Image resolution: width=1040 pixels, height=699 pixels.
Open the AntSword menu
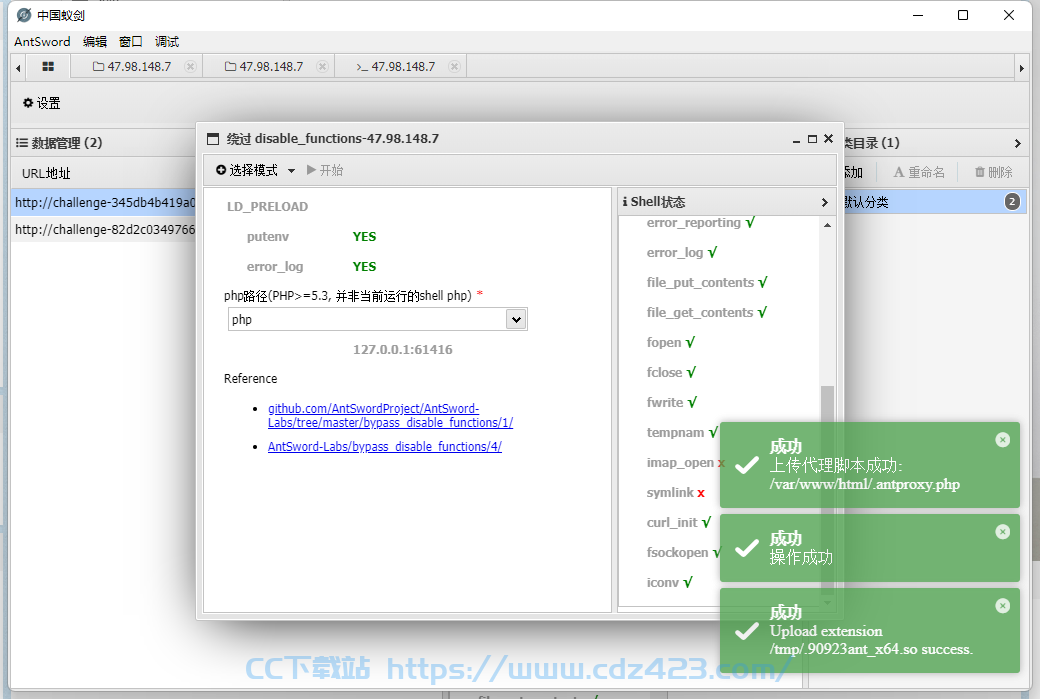point(42,41)
